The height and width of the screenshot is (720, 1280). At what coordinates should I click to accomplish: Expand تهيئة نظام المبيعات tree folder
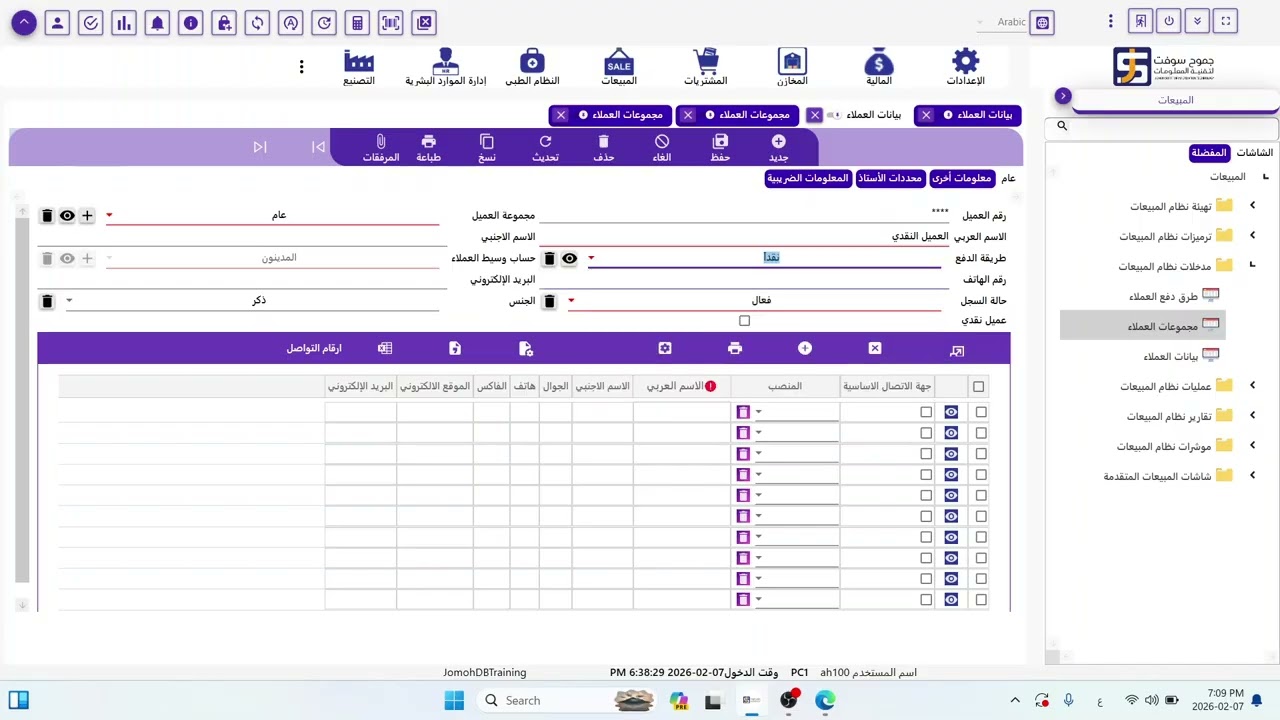[x=1252, y=206]
